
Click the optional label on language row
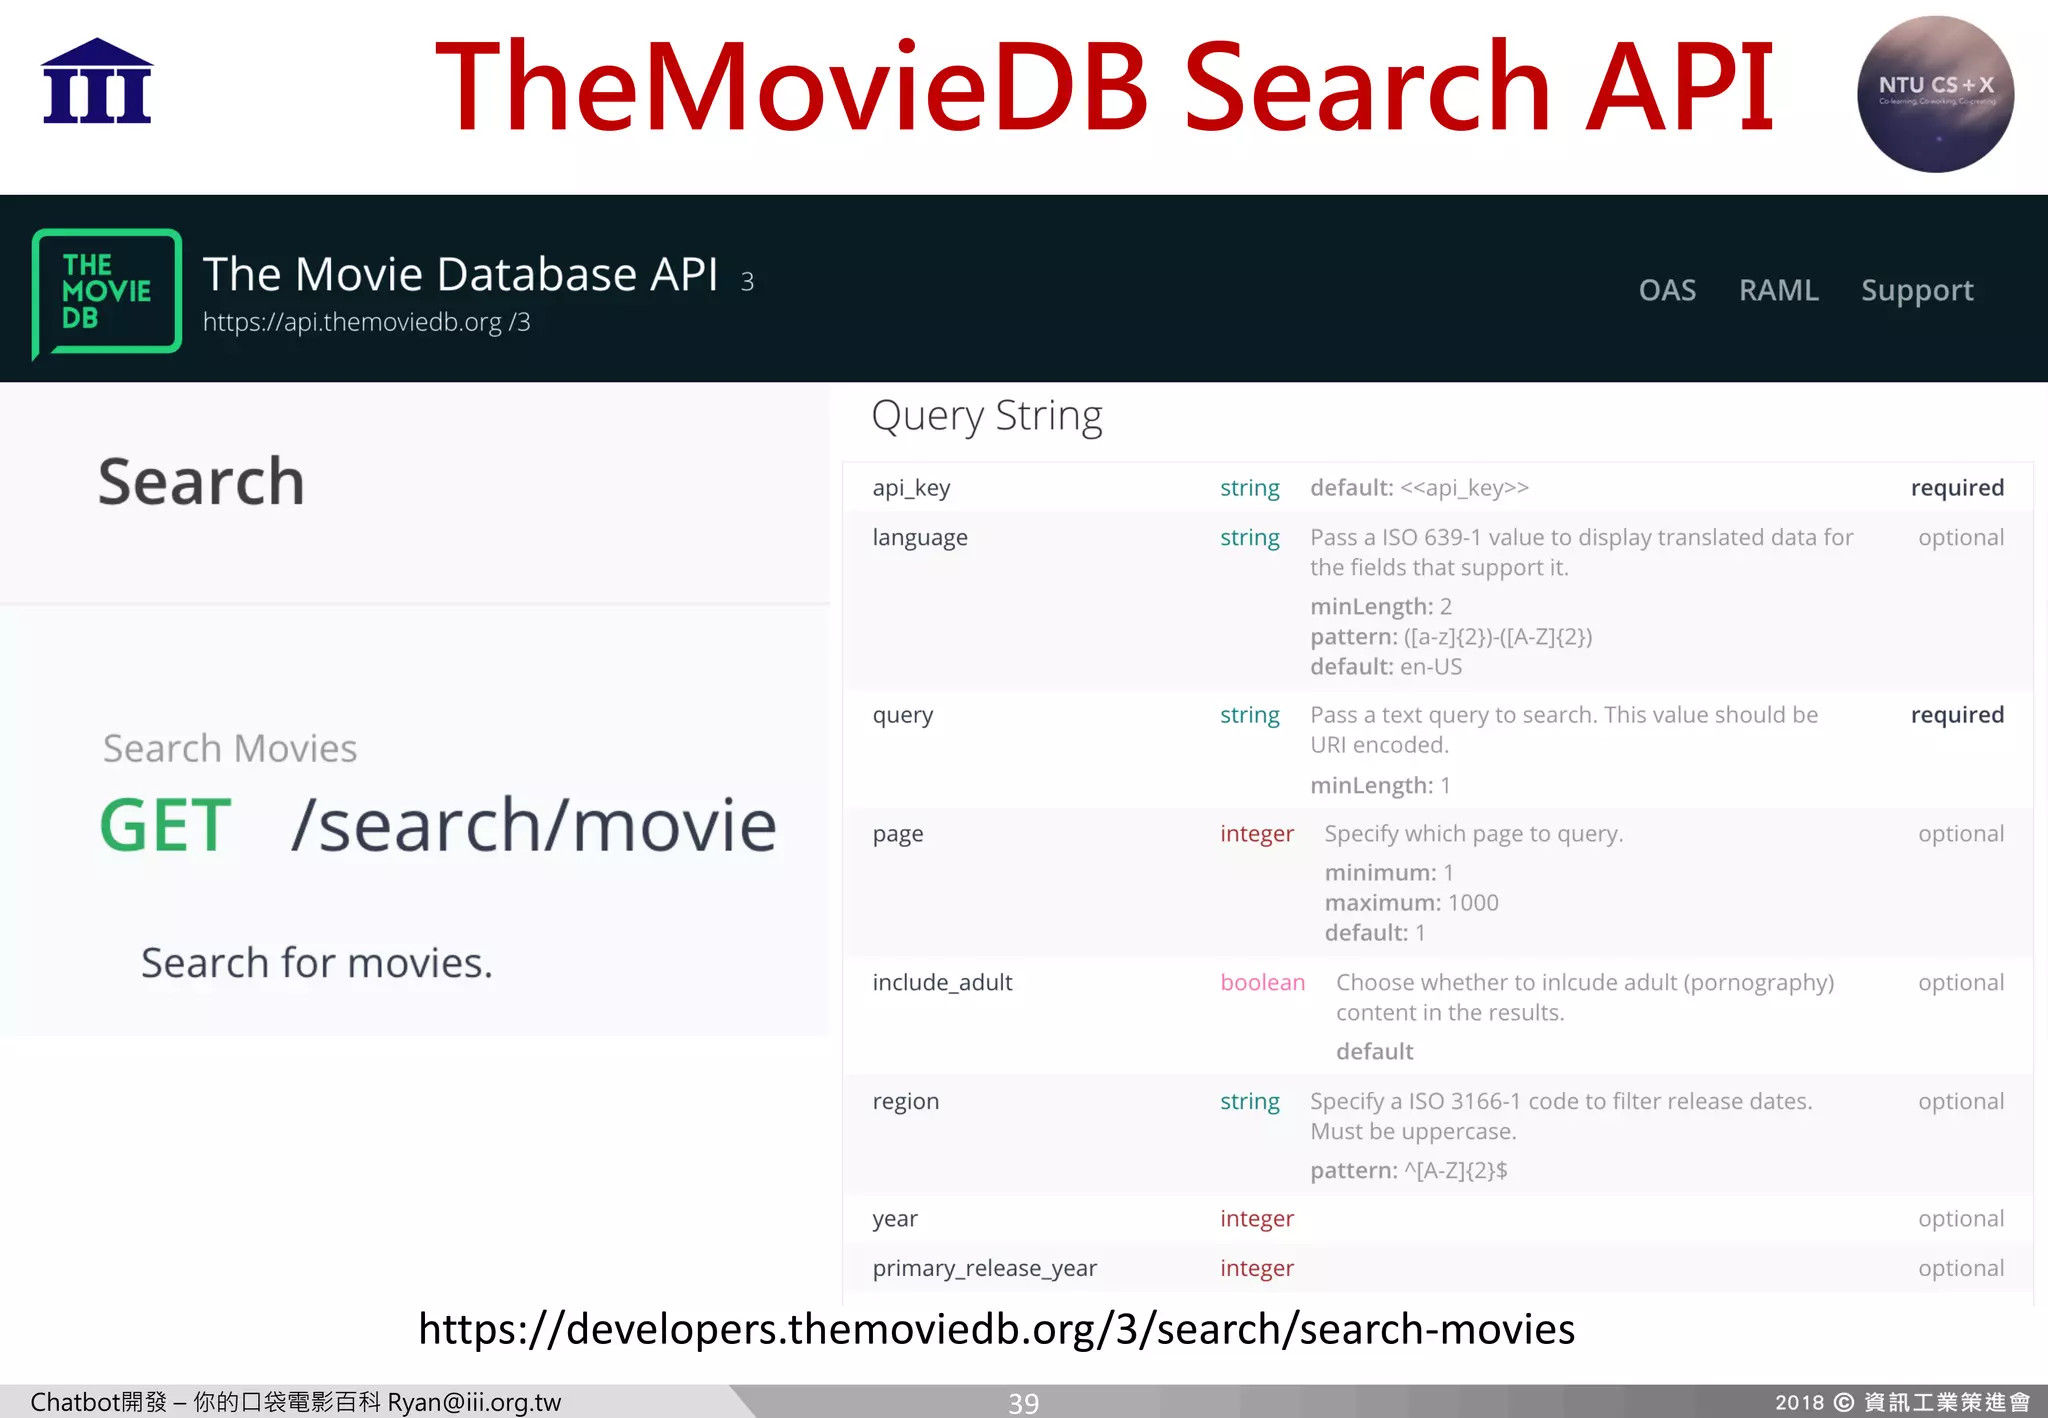coord(1961,538)
